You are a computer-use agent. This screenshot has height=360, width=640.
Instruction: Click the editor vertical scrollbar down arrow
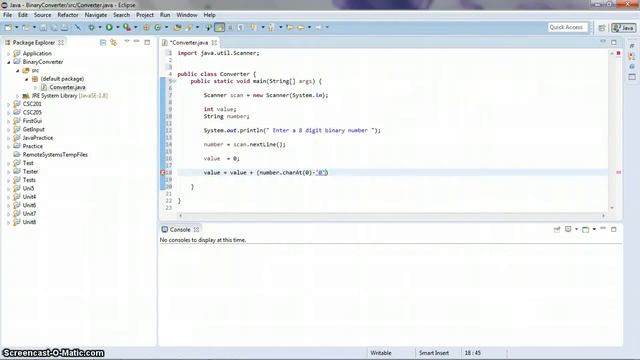pos(612,208)
